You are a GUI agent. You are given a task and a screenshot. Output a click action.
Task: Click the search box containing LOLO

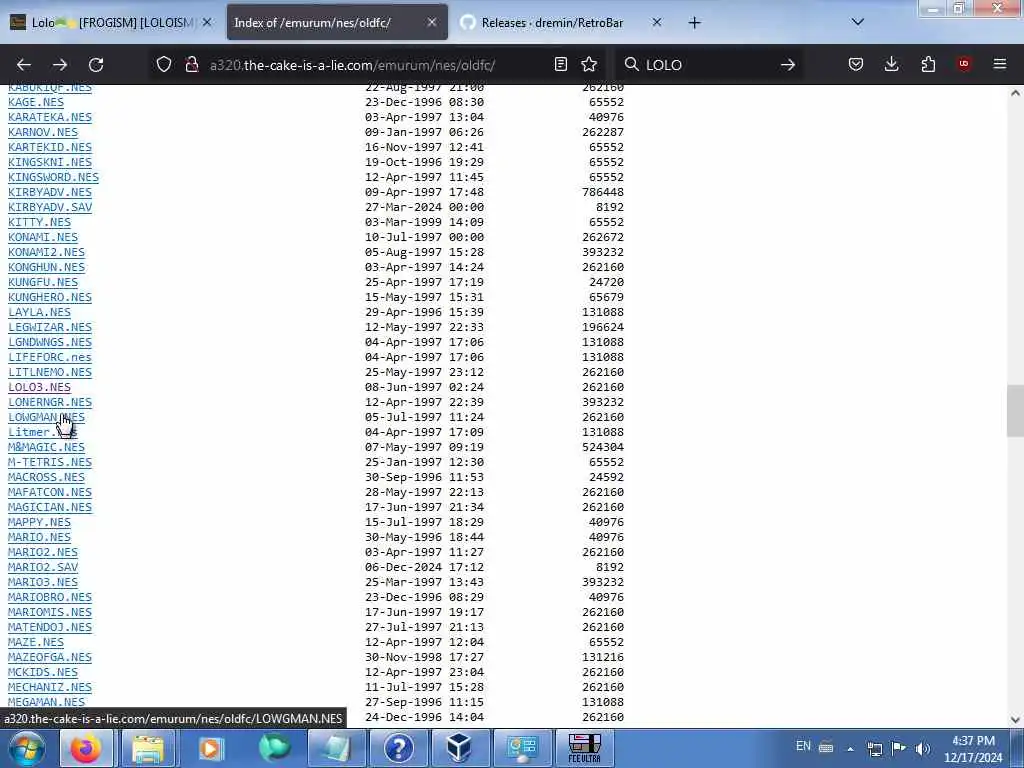[x=709, y=65]
